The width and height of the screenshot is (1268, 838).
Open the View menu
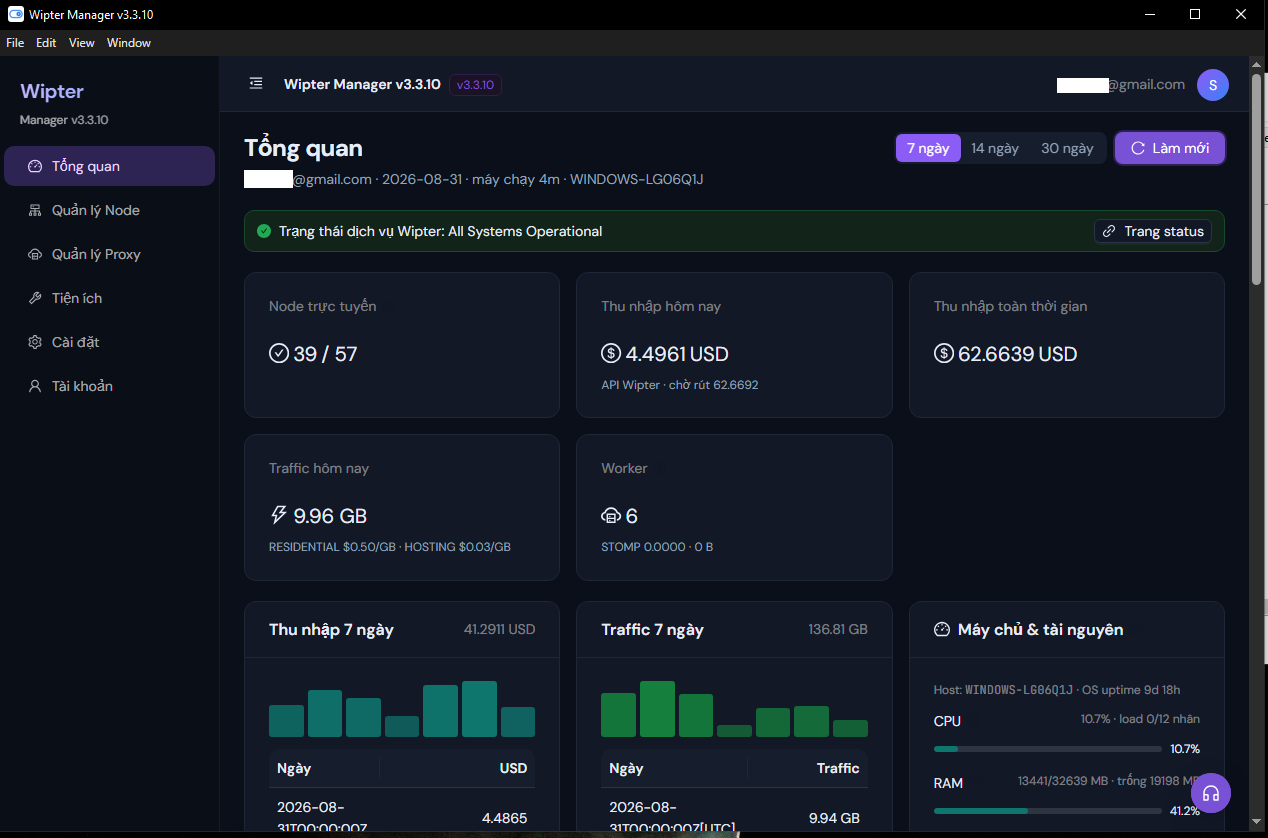(x=82, y=43)
